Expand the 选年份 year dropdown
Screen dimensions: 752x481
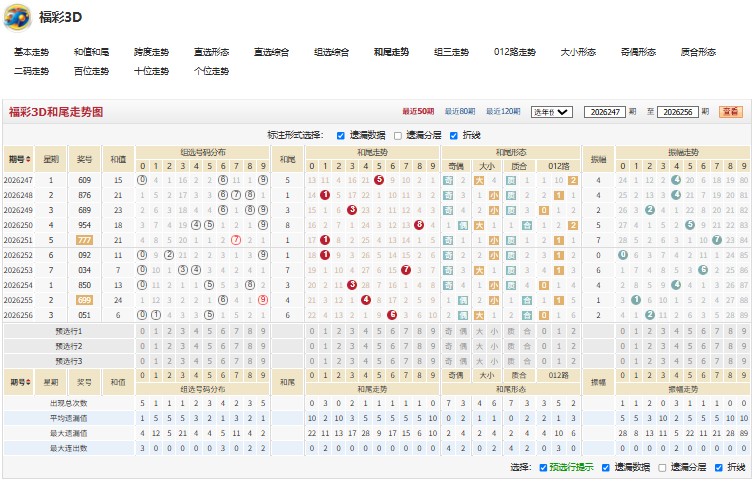tap(552, 112)
